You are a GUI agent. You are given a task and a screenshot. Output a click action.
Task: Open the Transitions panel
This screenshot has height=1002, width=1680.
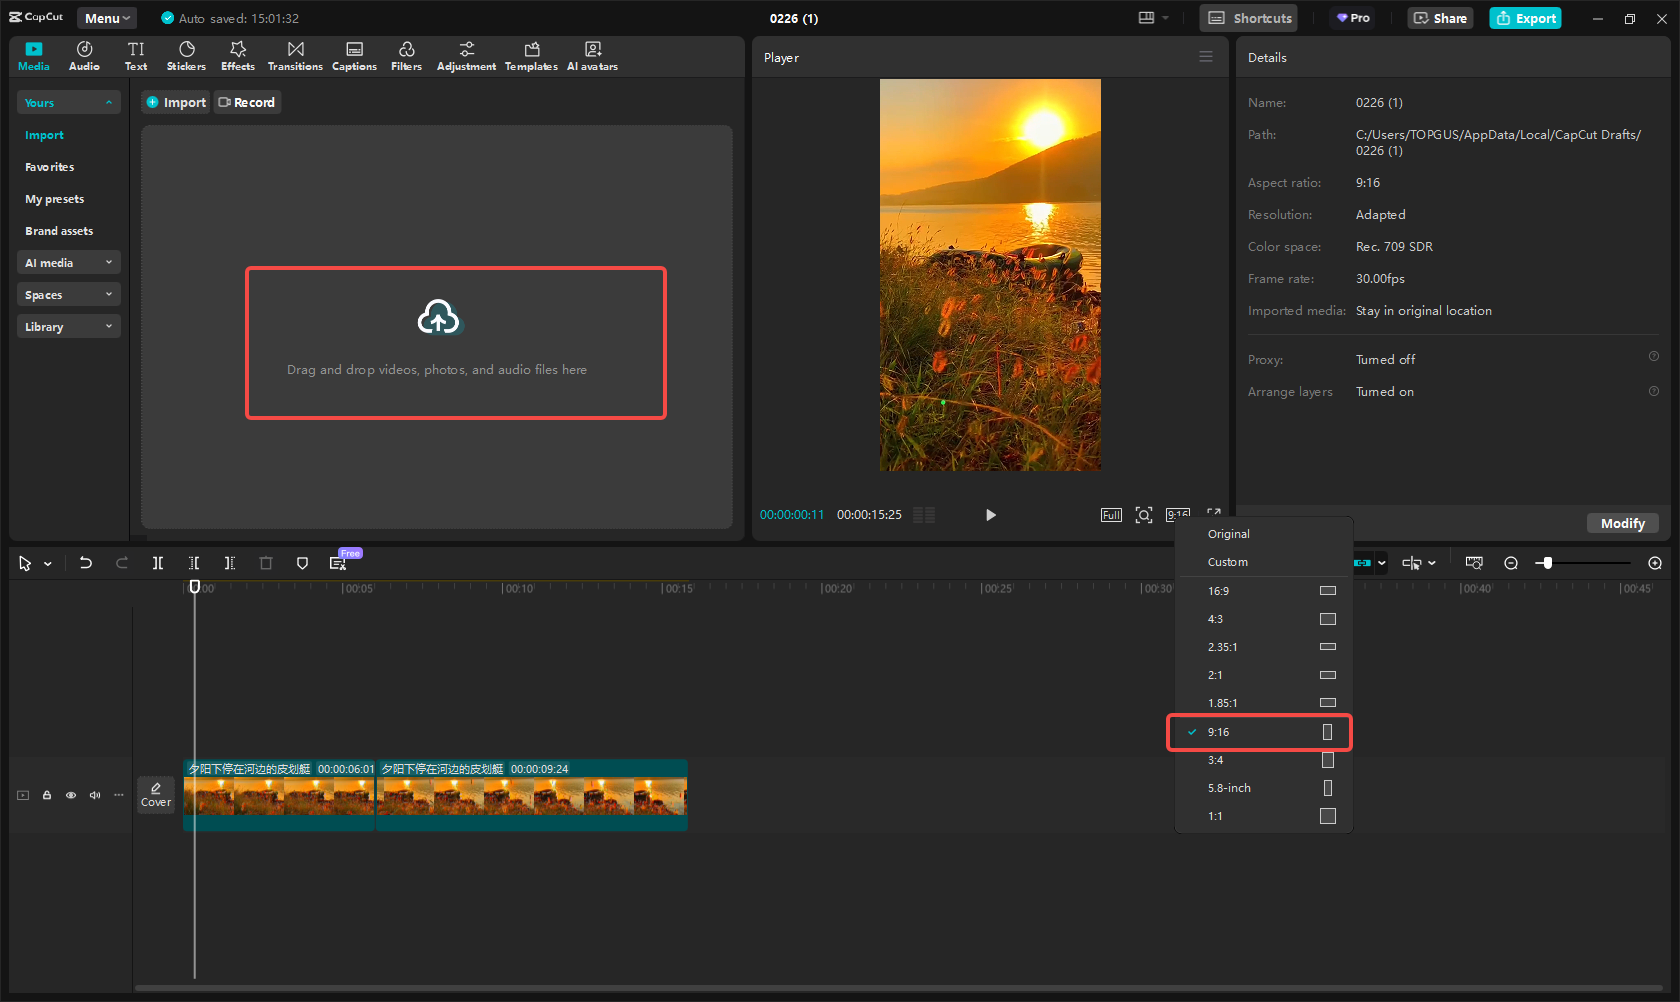[x=295, y=56]
